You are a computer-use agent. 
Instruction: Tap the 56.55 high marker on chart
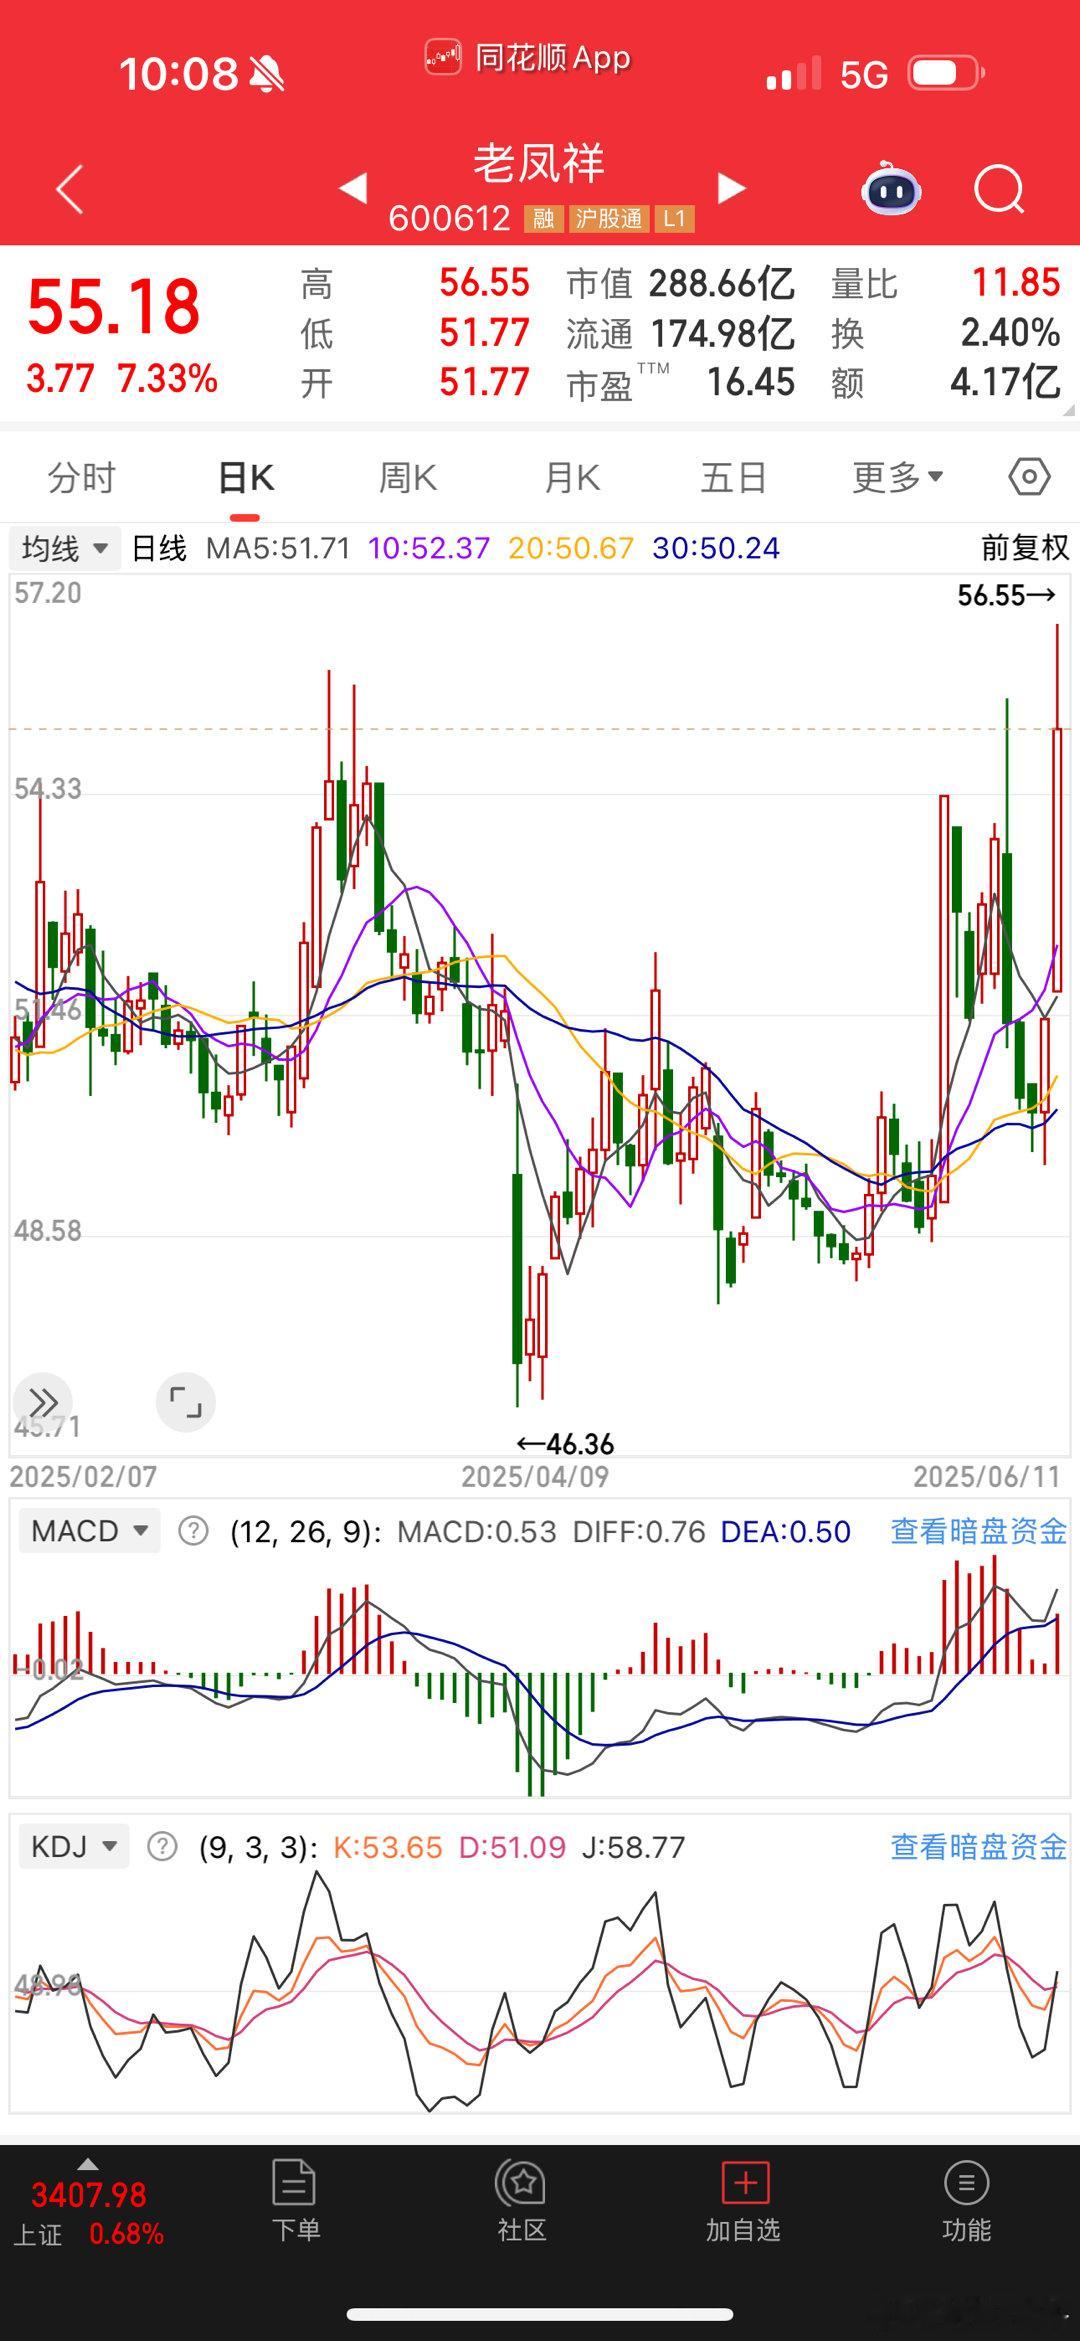coord(1006,596)
